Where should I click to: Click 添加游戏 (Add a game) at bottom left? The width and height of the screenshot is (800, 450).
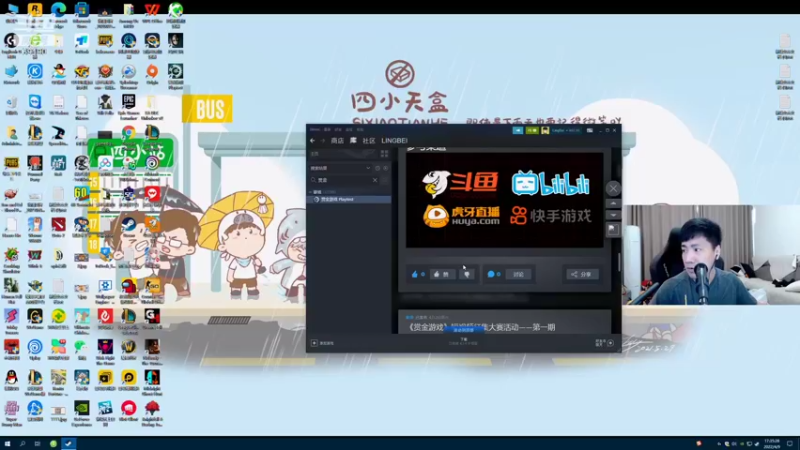[322, 343]
